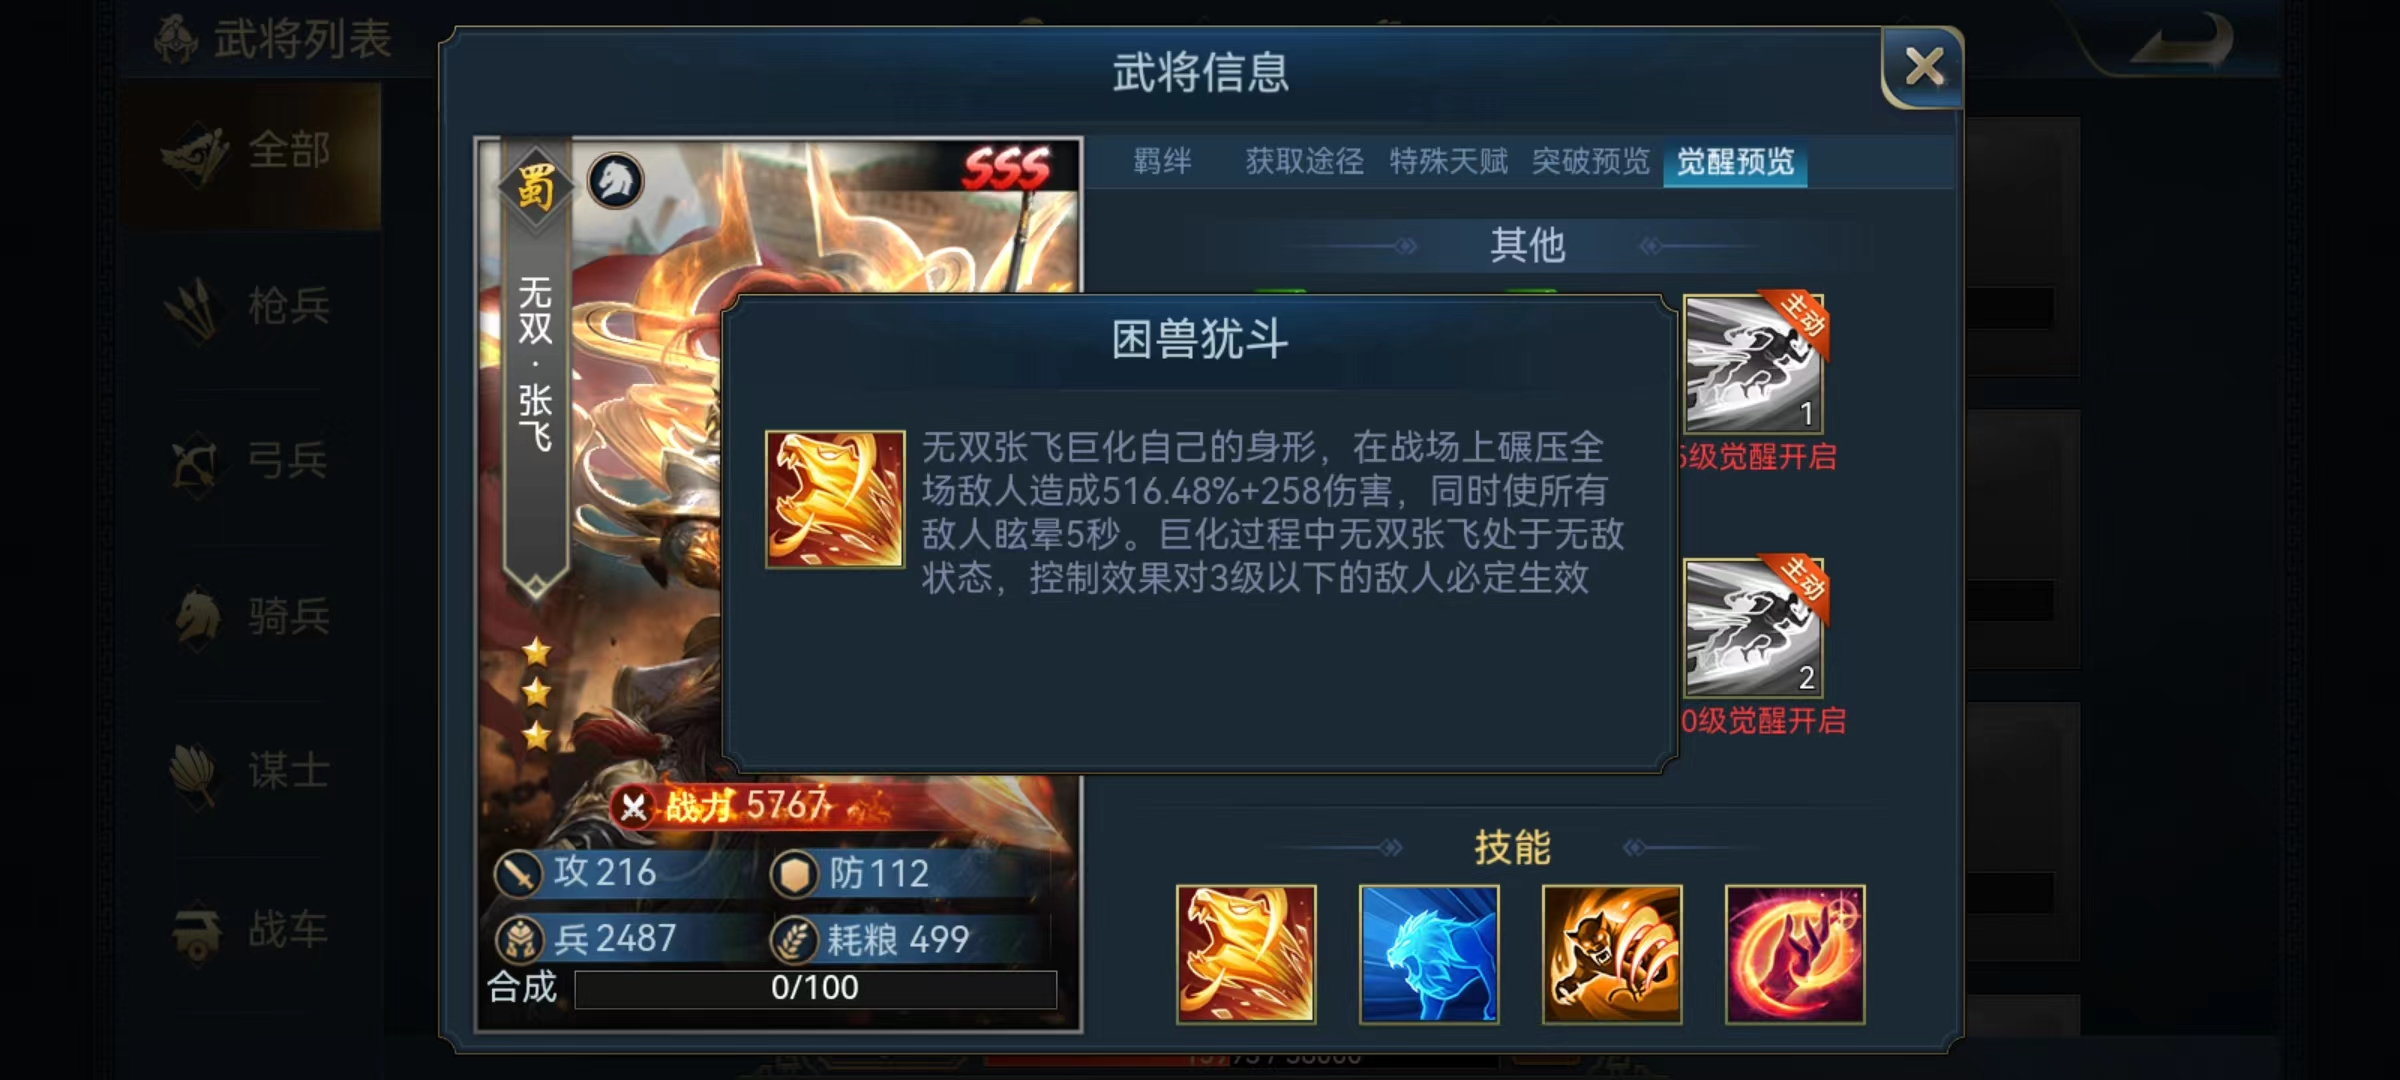Open active skill 2 awakening icon
Screen dimensions: 2400x1080
click(1753, 628)
